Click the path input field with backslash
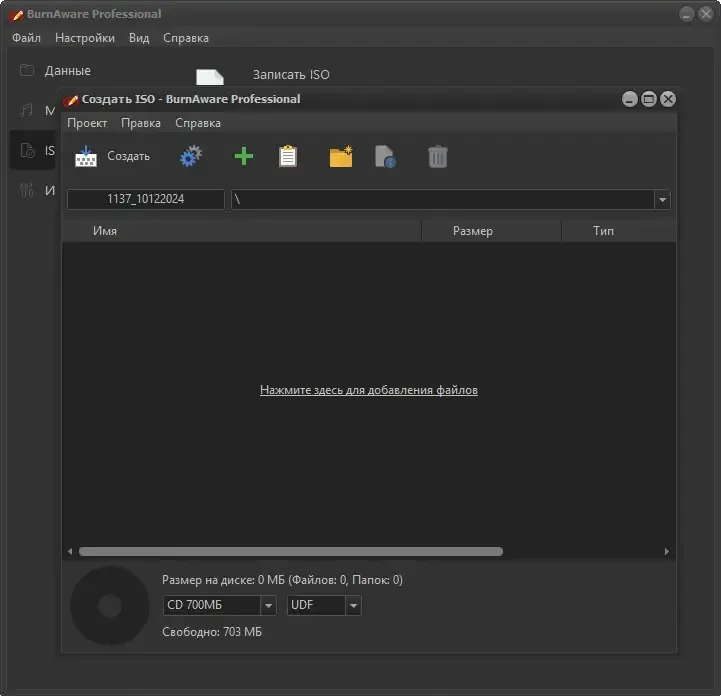The image size is (721, 696). 443,200
